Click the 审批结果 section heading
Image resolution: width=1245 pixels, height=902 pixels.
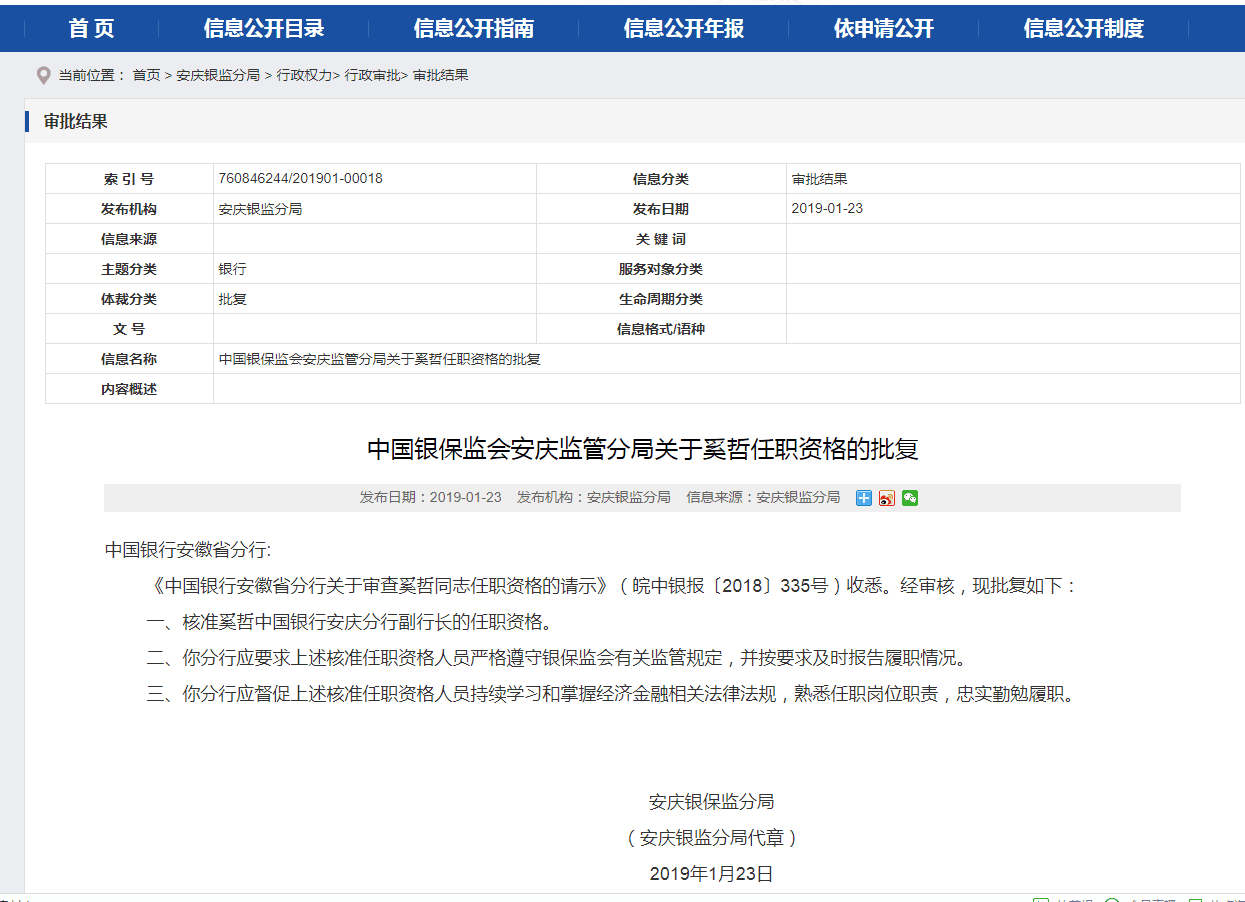[x=76, y=122]
